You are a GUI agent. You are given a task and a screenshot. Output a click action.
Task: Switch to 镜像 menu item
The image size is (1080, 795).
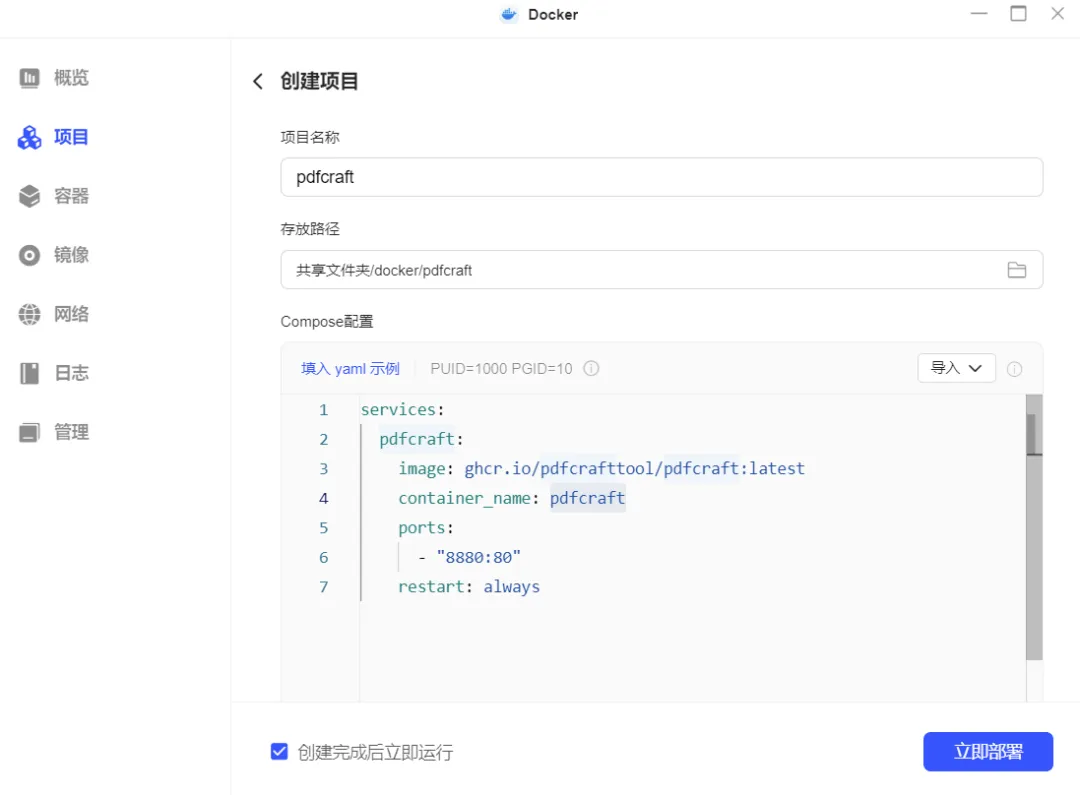pos(71,256)
